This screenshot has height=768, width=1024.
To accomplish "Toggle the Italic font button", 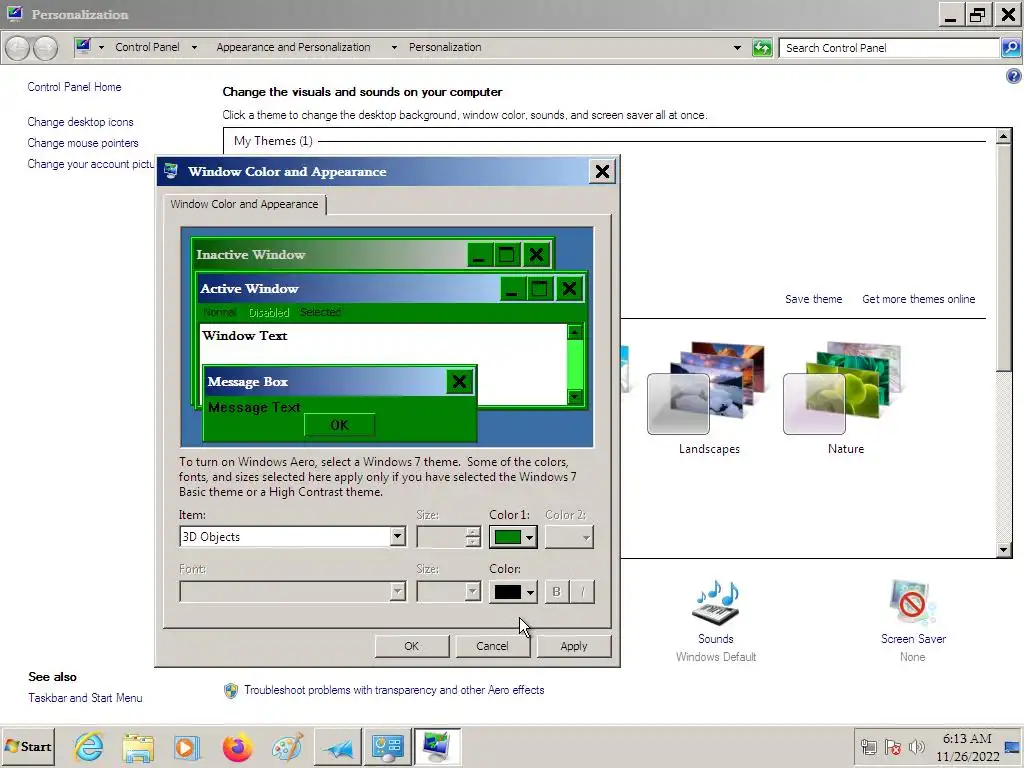I will (x=582, y=592).
